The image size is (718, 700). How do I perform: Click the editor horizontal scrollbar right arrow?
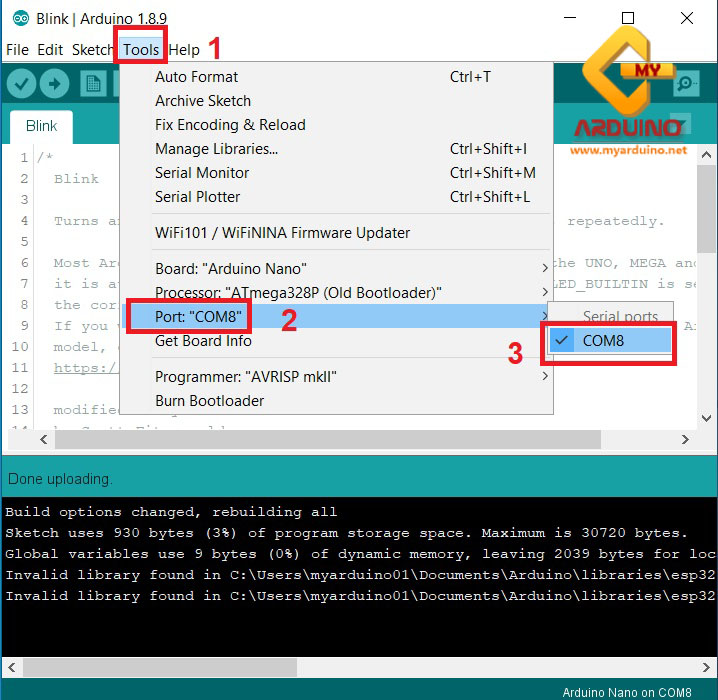[x=685, y=439]
